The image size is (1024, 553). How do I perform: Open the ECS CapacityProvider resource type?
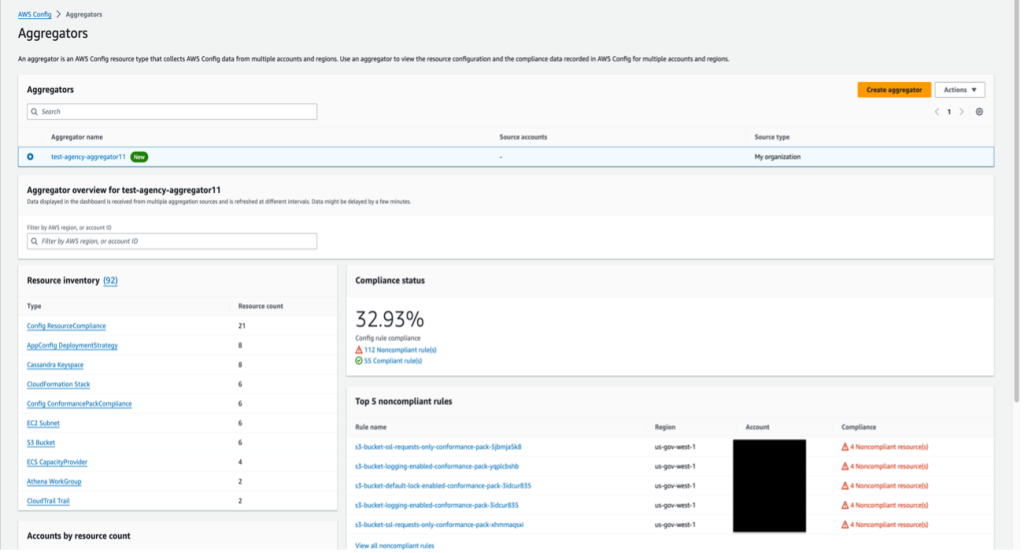click(x=57, y=462)
